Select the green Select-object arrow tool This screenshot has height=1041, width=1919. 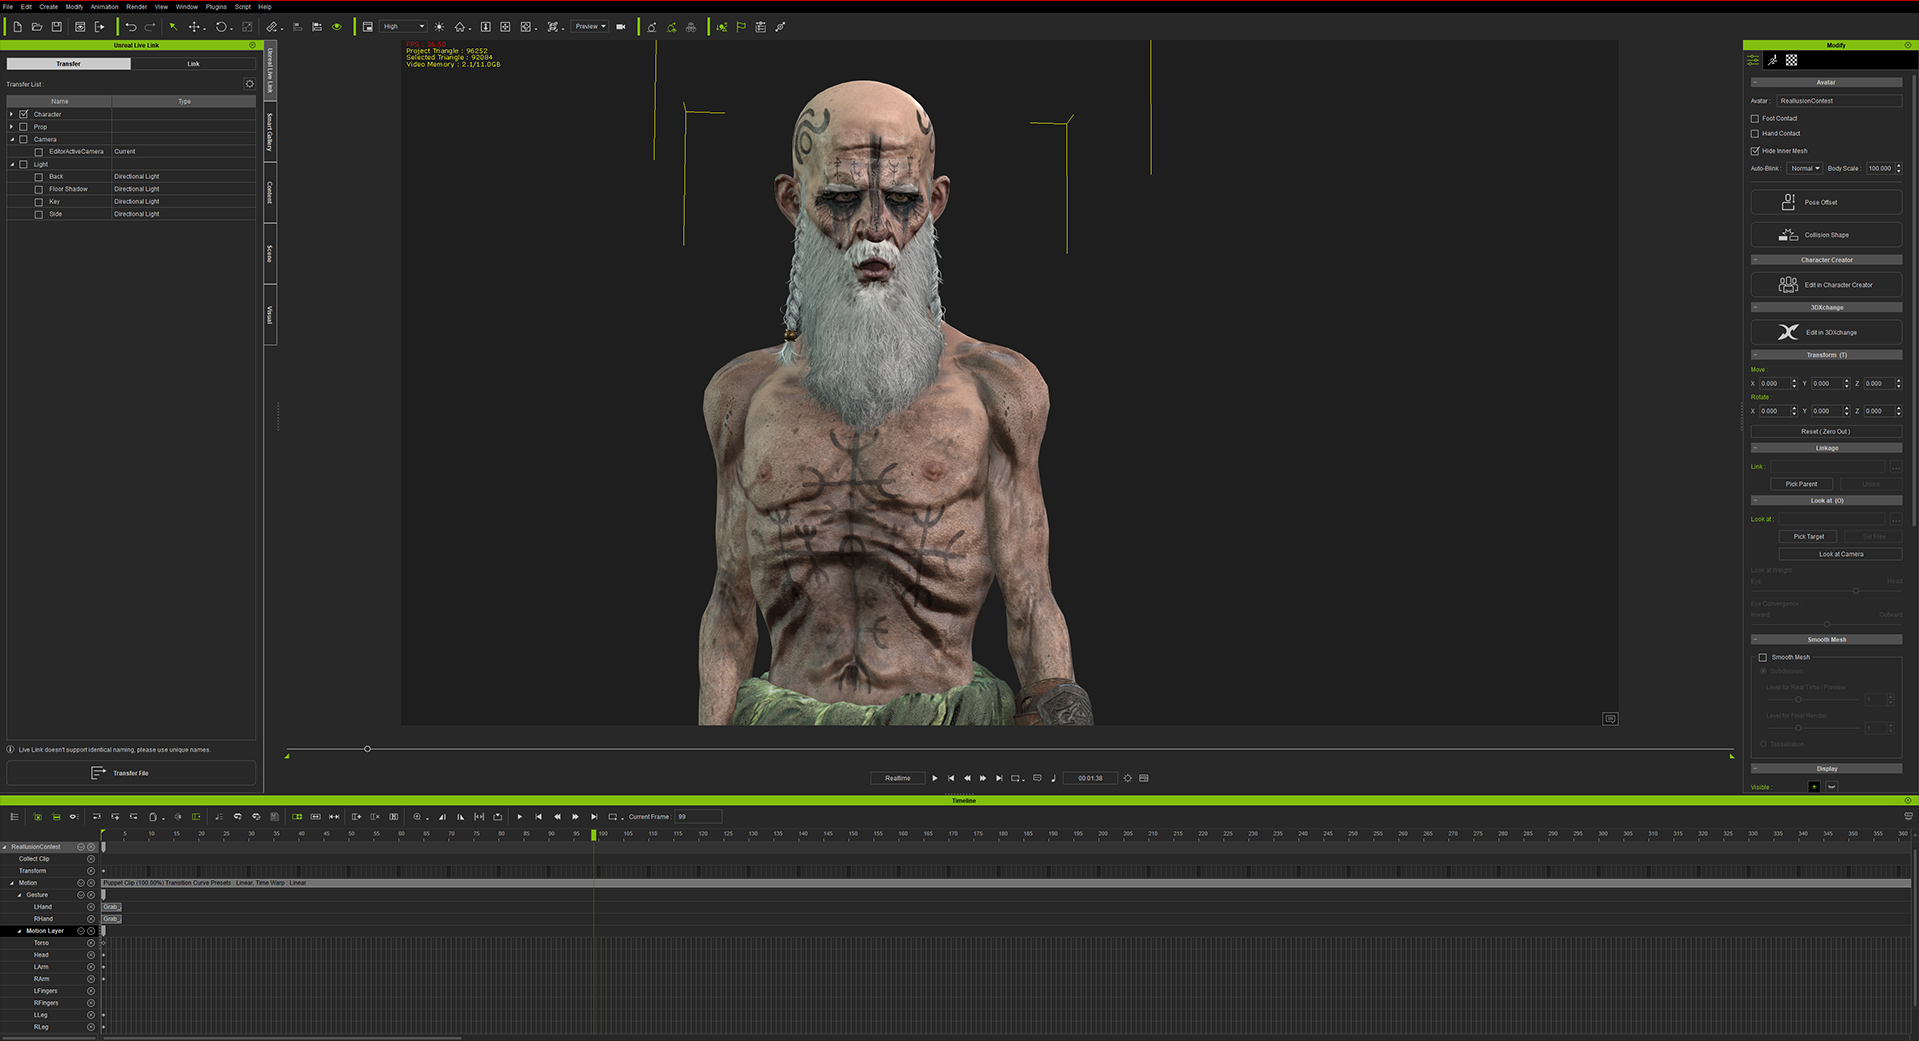click(173, 27)
